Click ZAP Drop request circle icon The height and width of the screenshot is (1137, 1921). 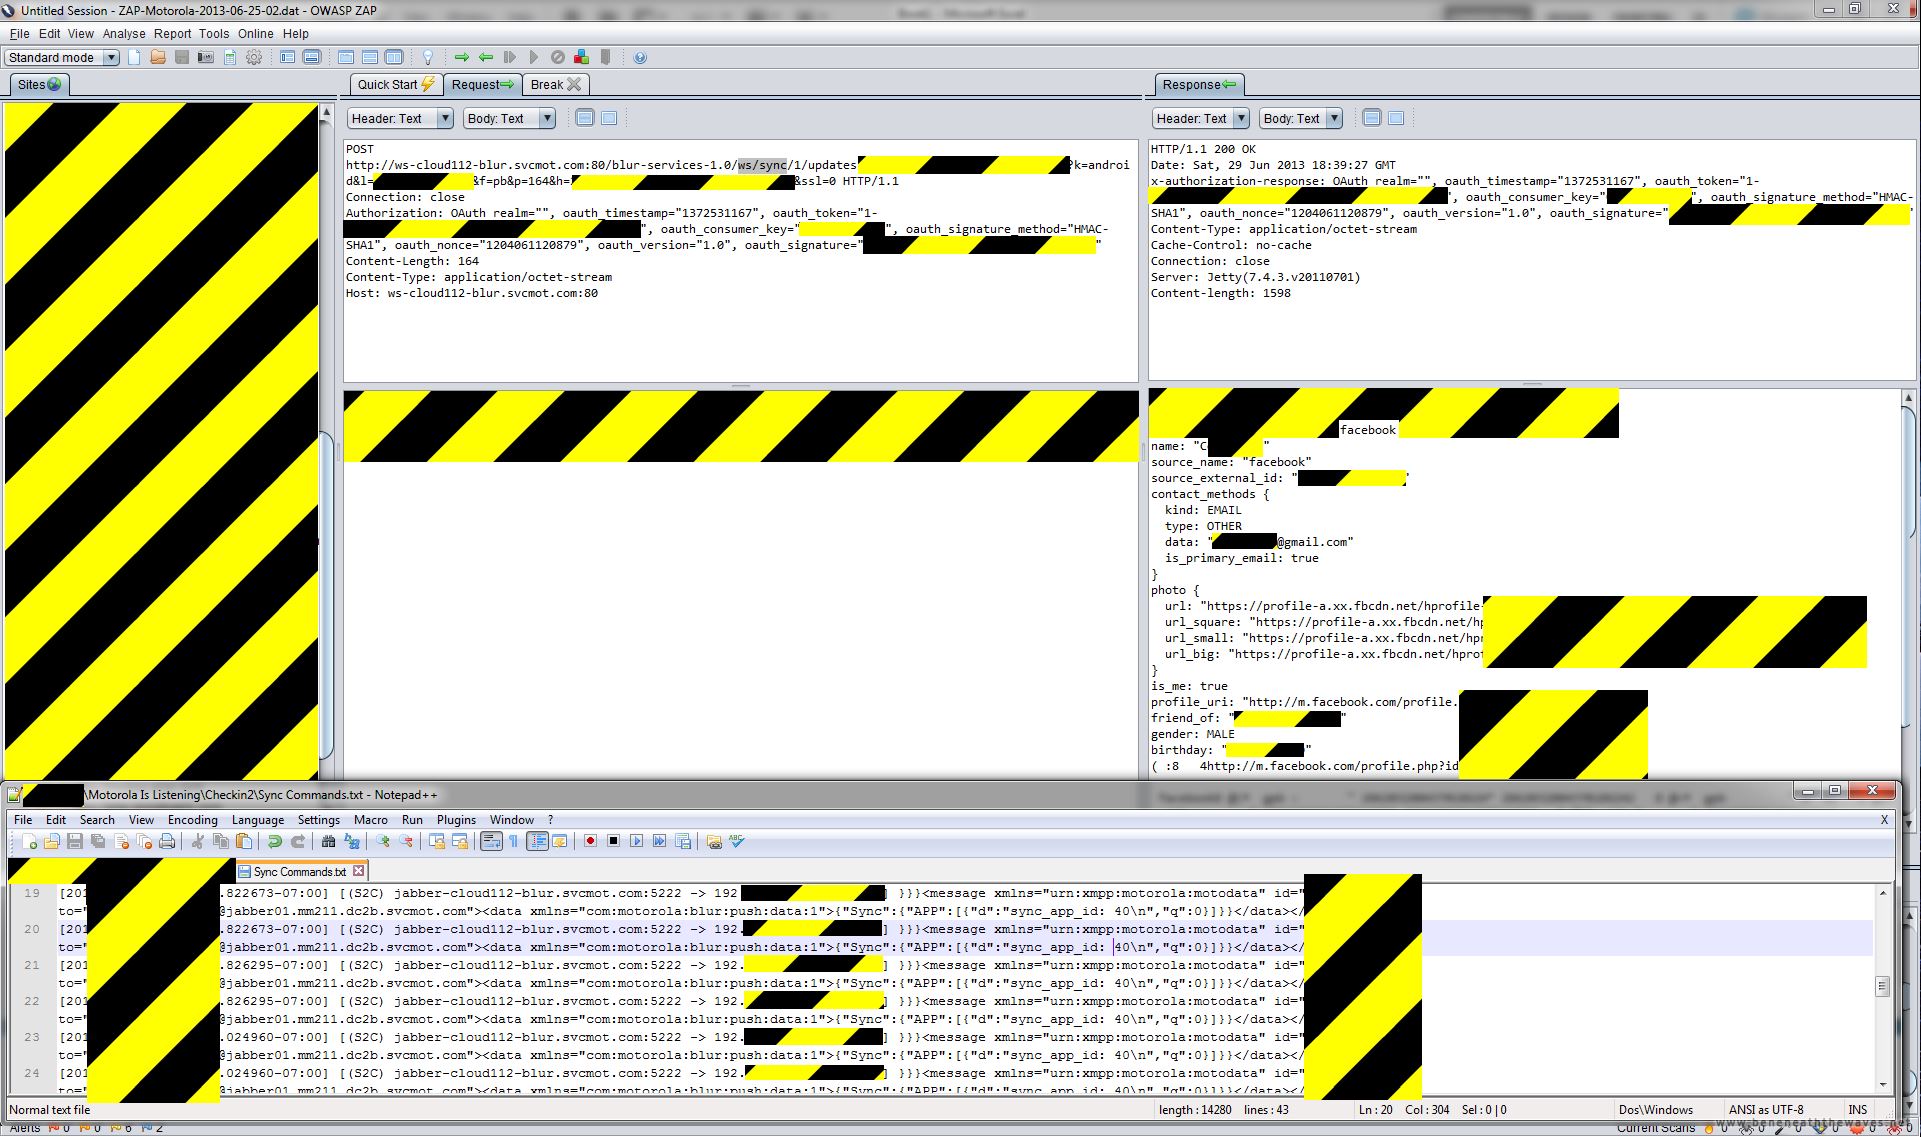[558, 58]
